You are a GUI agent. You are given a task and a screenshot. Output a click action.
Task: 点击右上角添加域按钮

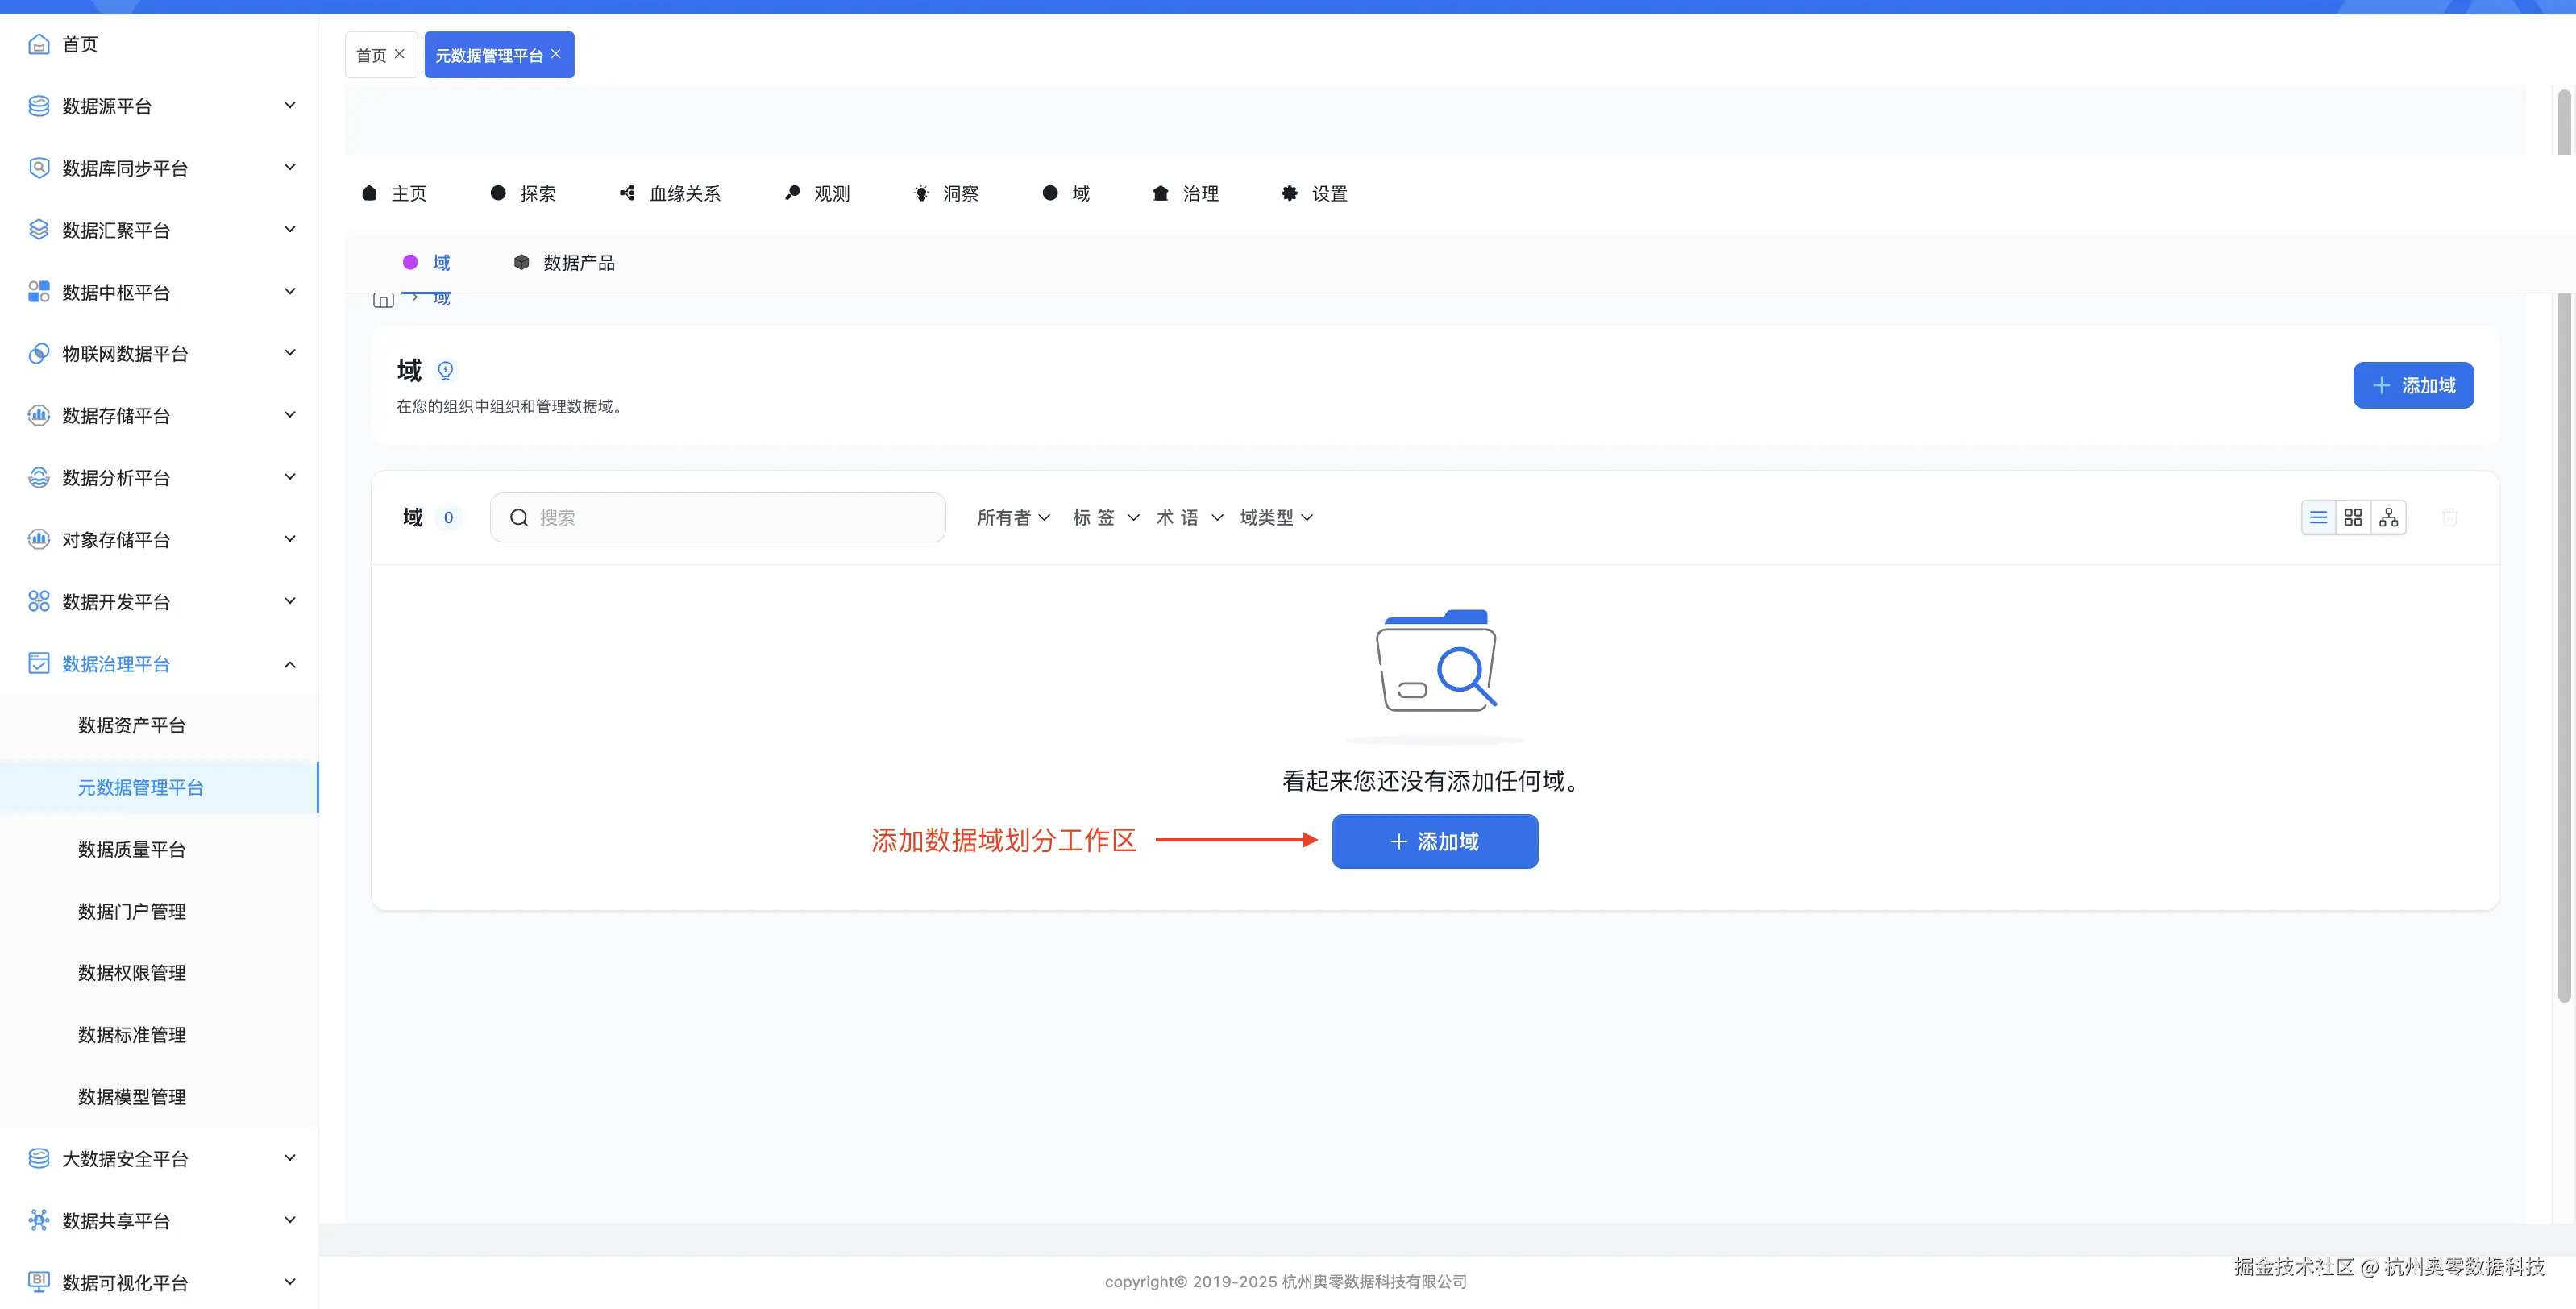pos(2413,385)
